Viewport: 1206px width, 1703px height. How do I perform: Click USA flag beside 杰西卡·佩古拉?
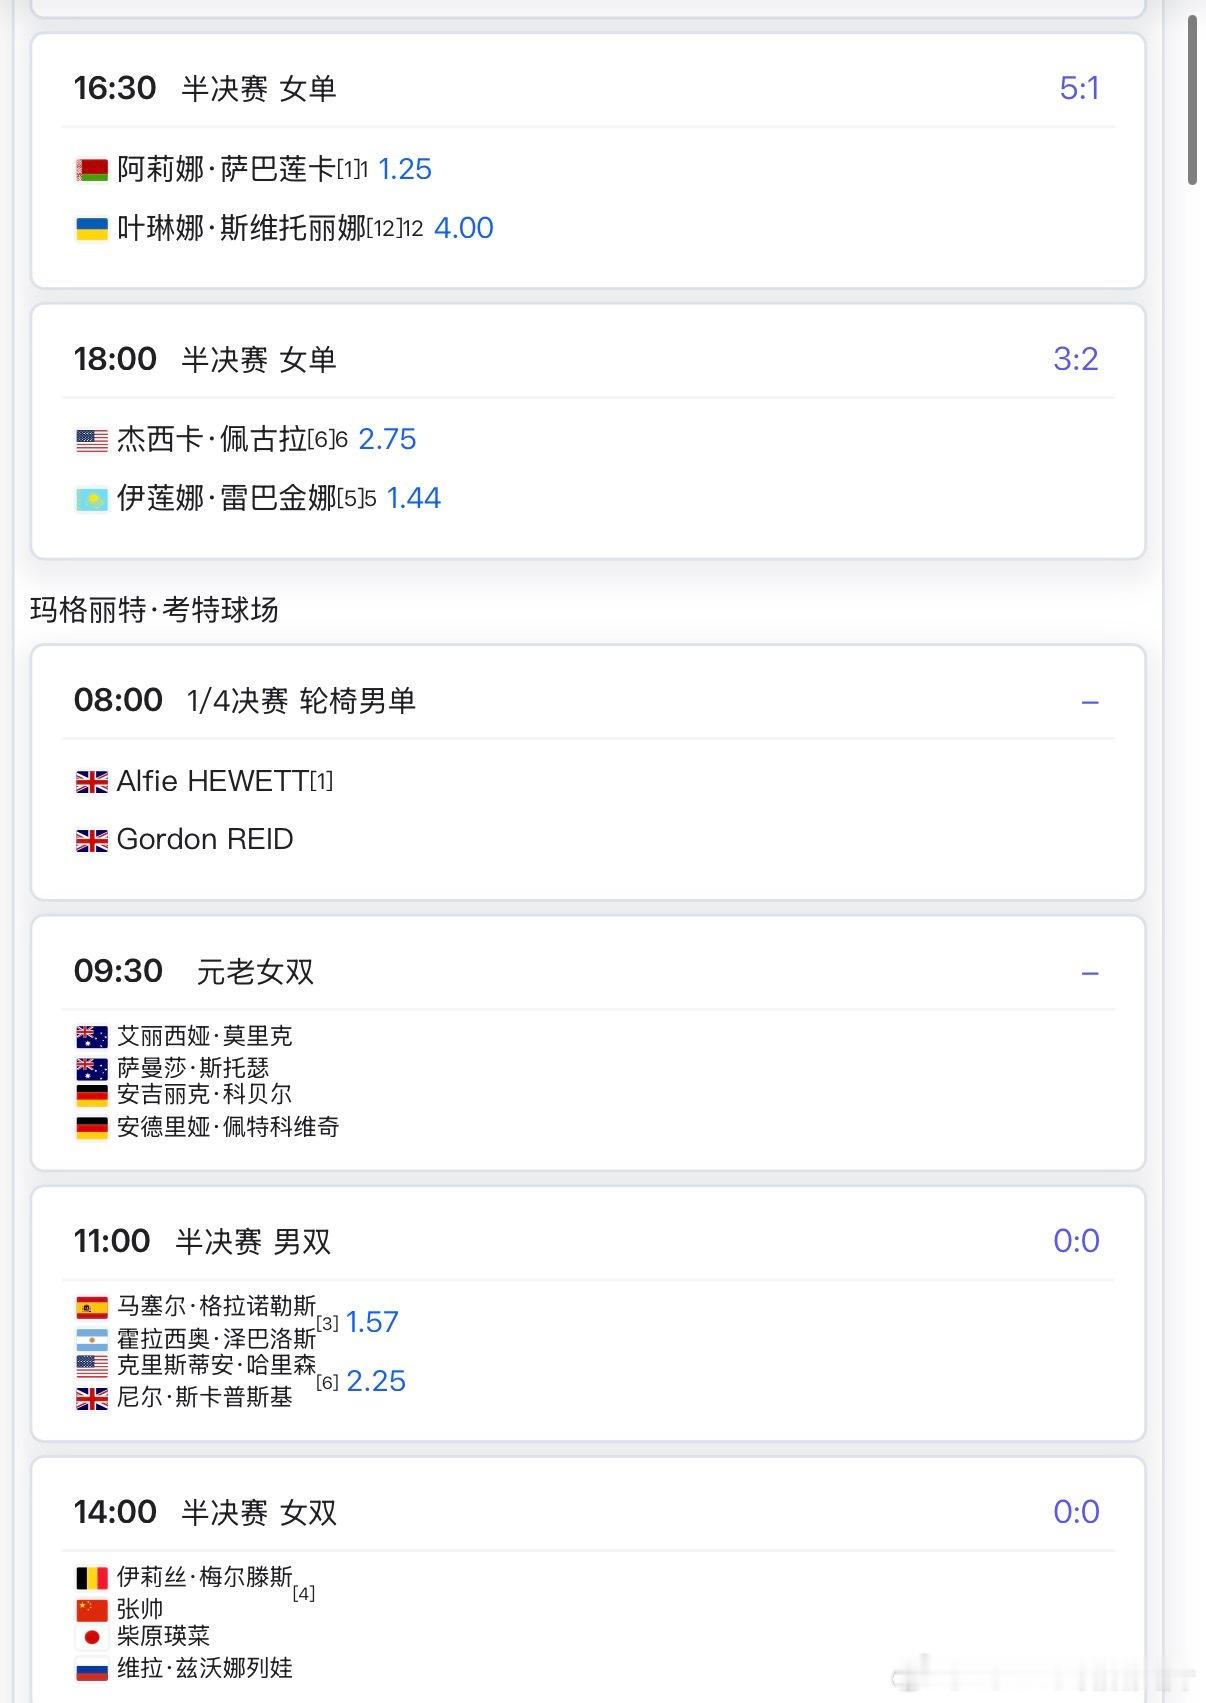(x=92, y=440)
